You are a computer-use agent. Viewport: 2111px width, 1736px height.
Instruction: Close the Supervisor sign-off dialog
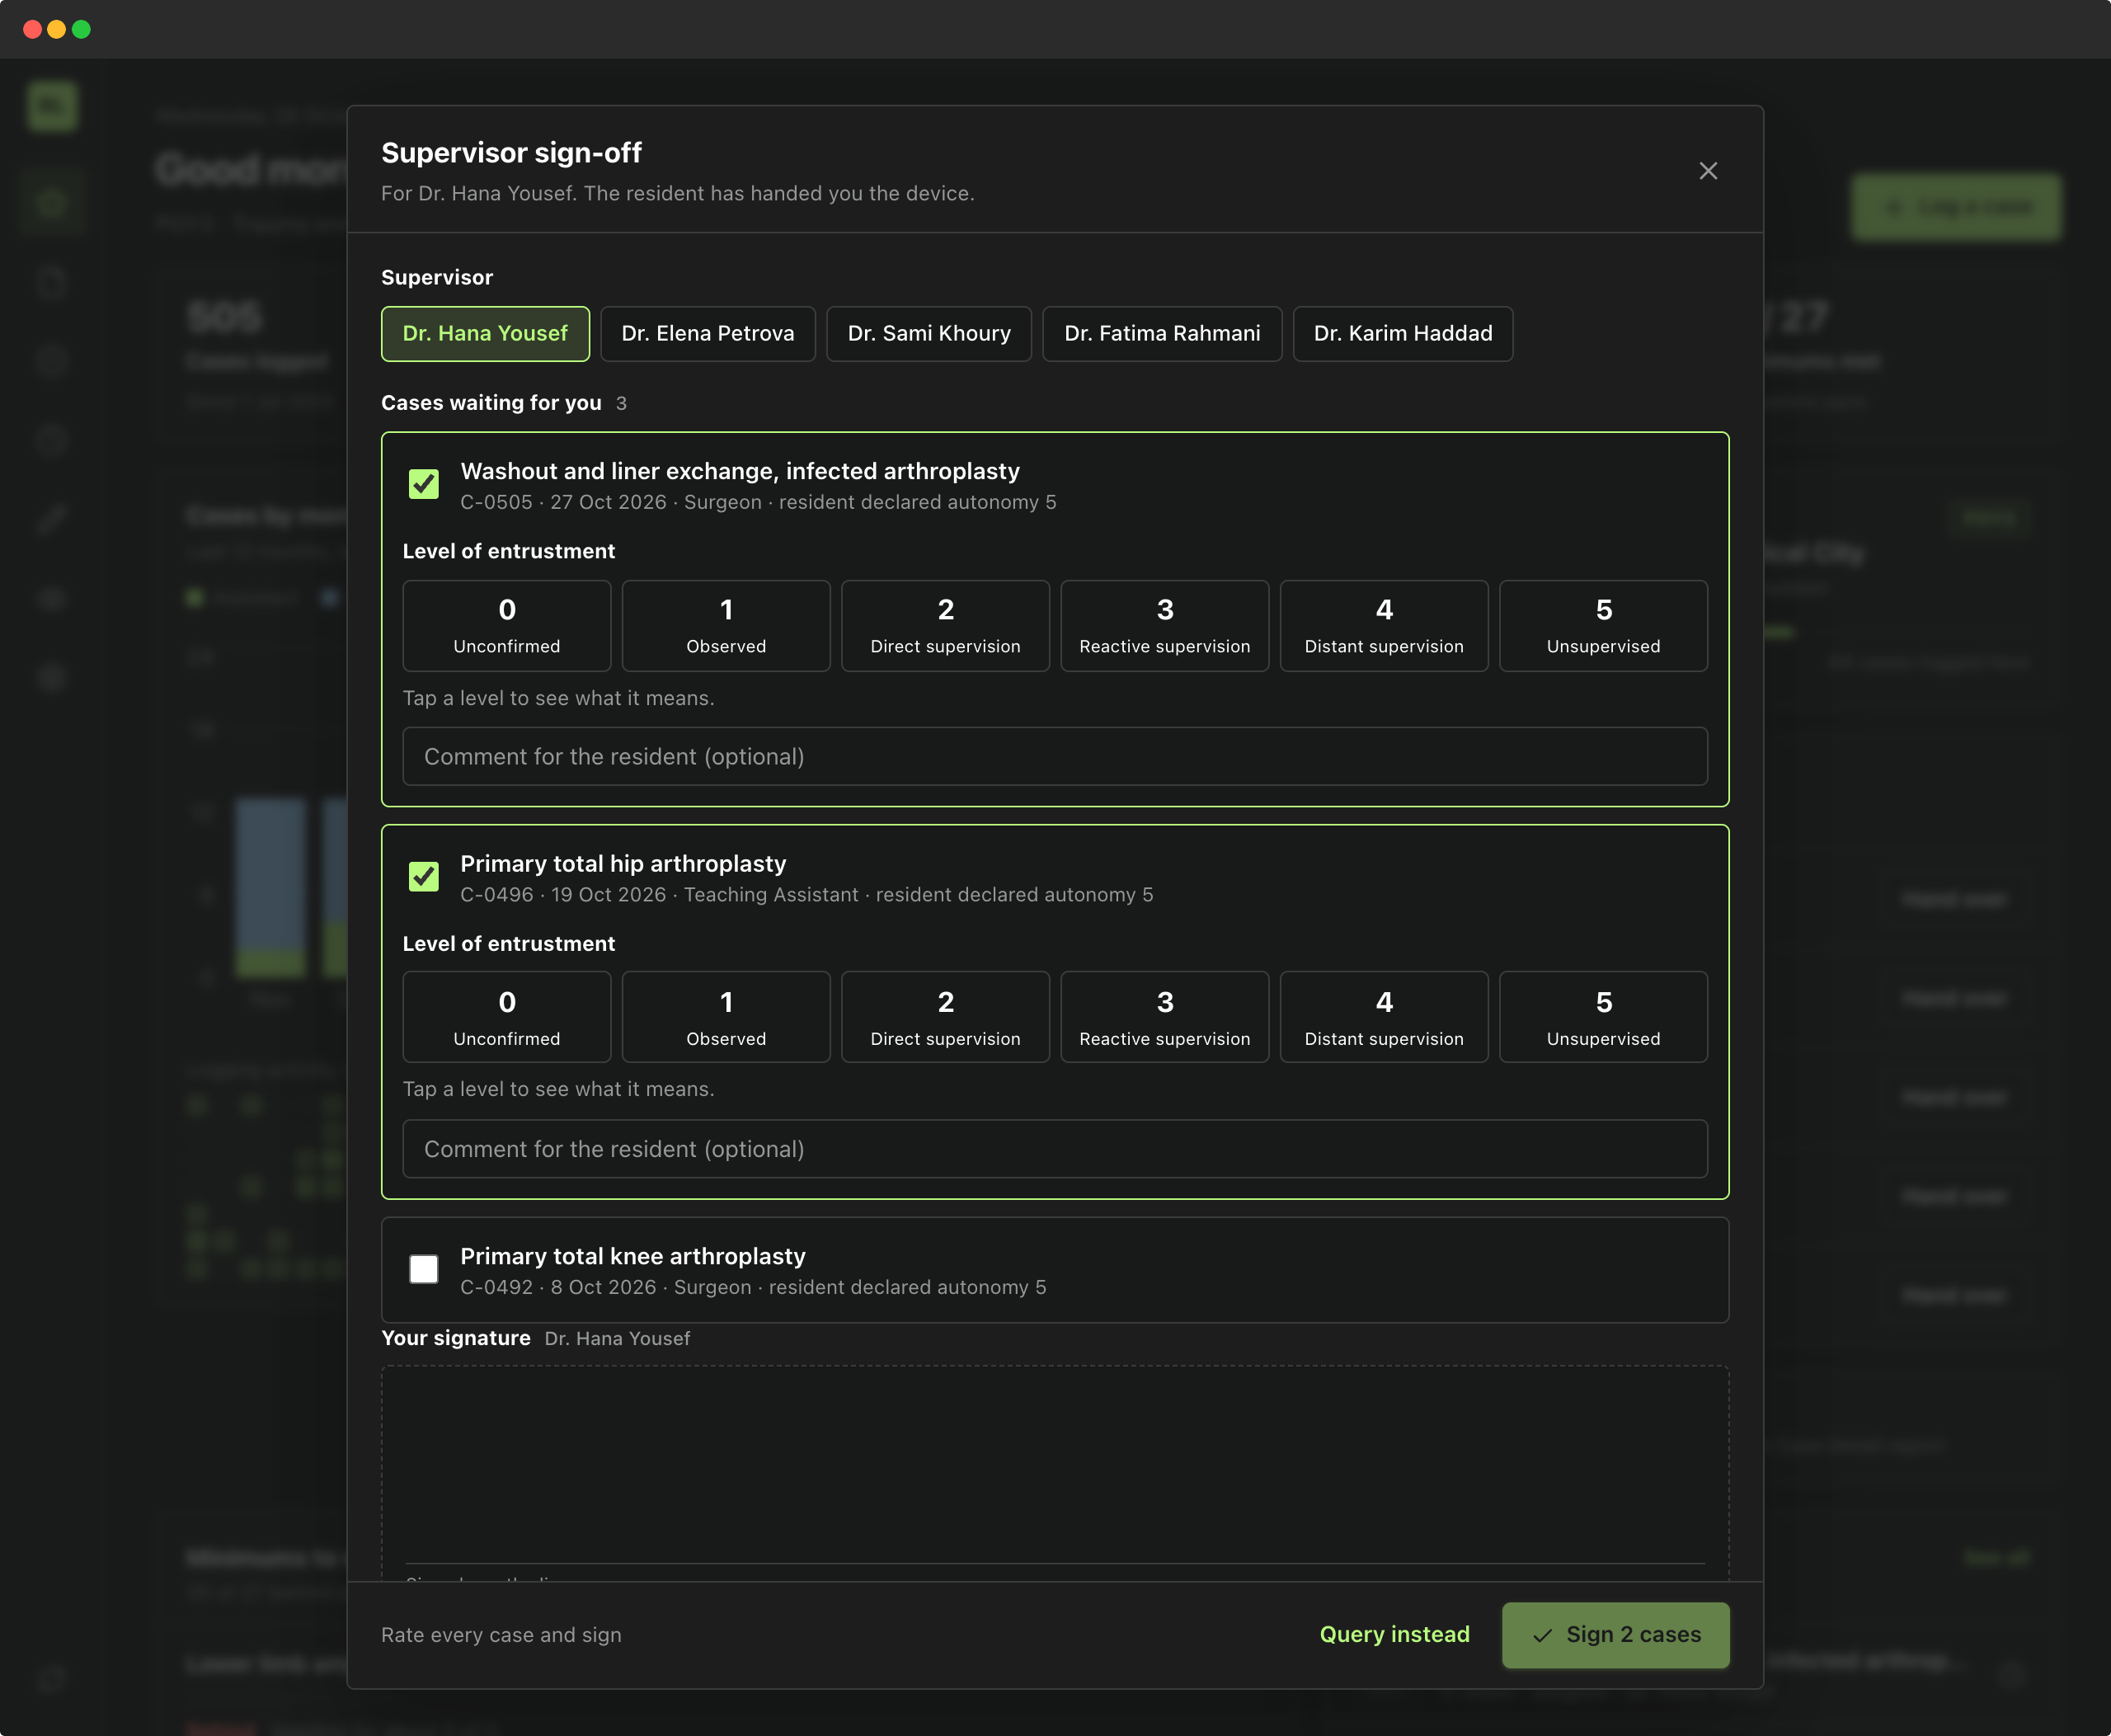1708,171
